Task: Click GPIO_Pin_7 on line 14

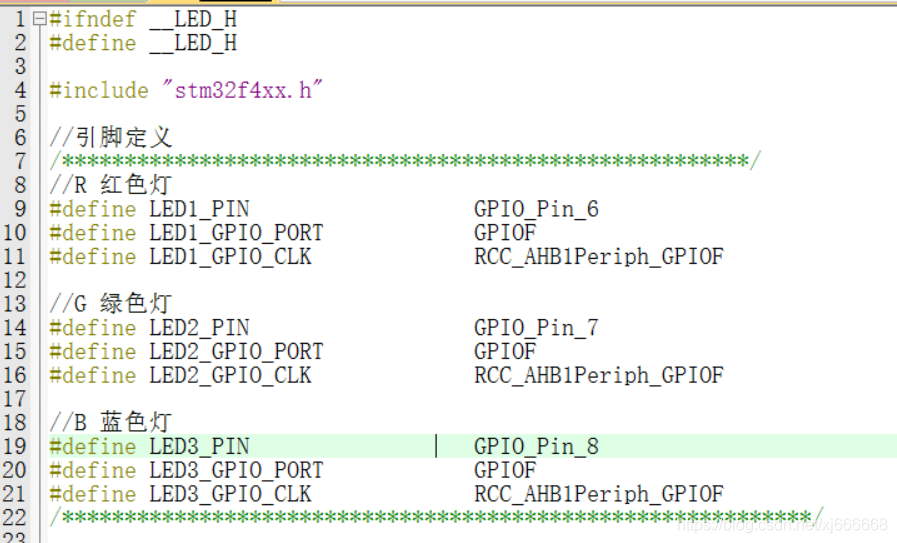Action: 536,328
